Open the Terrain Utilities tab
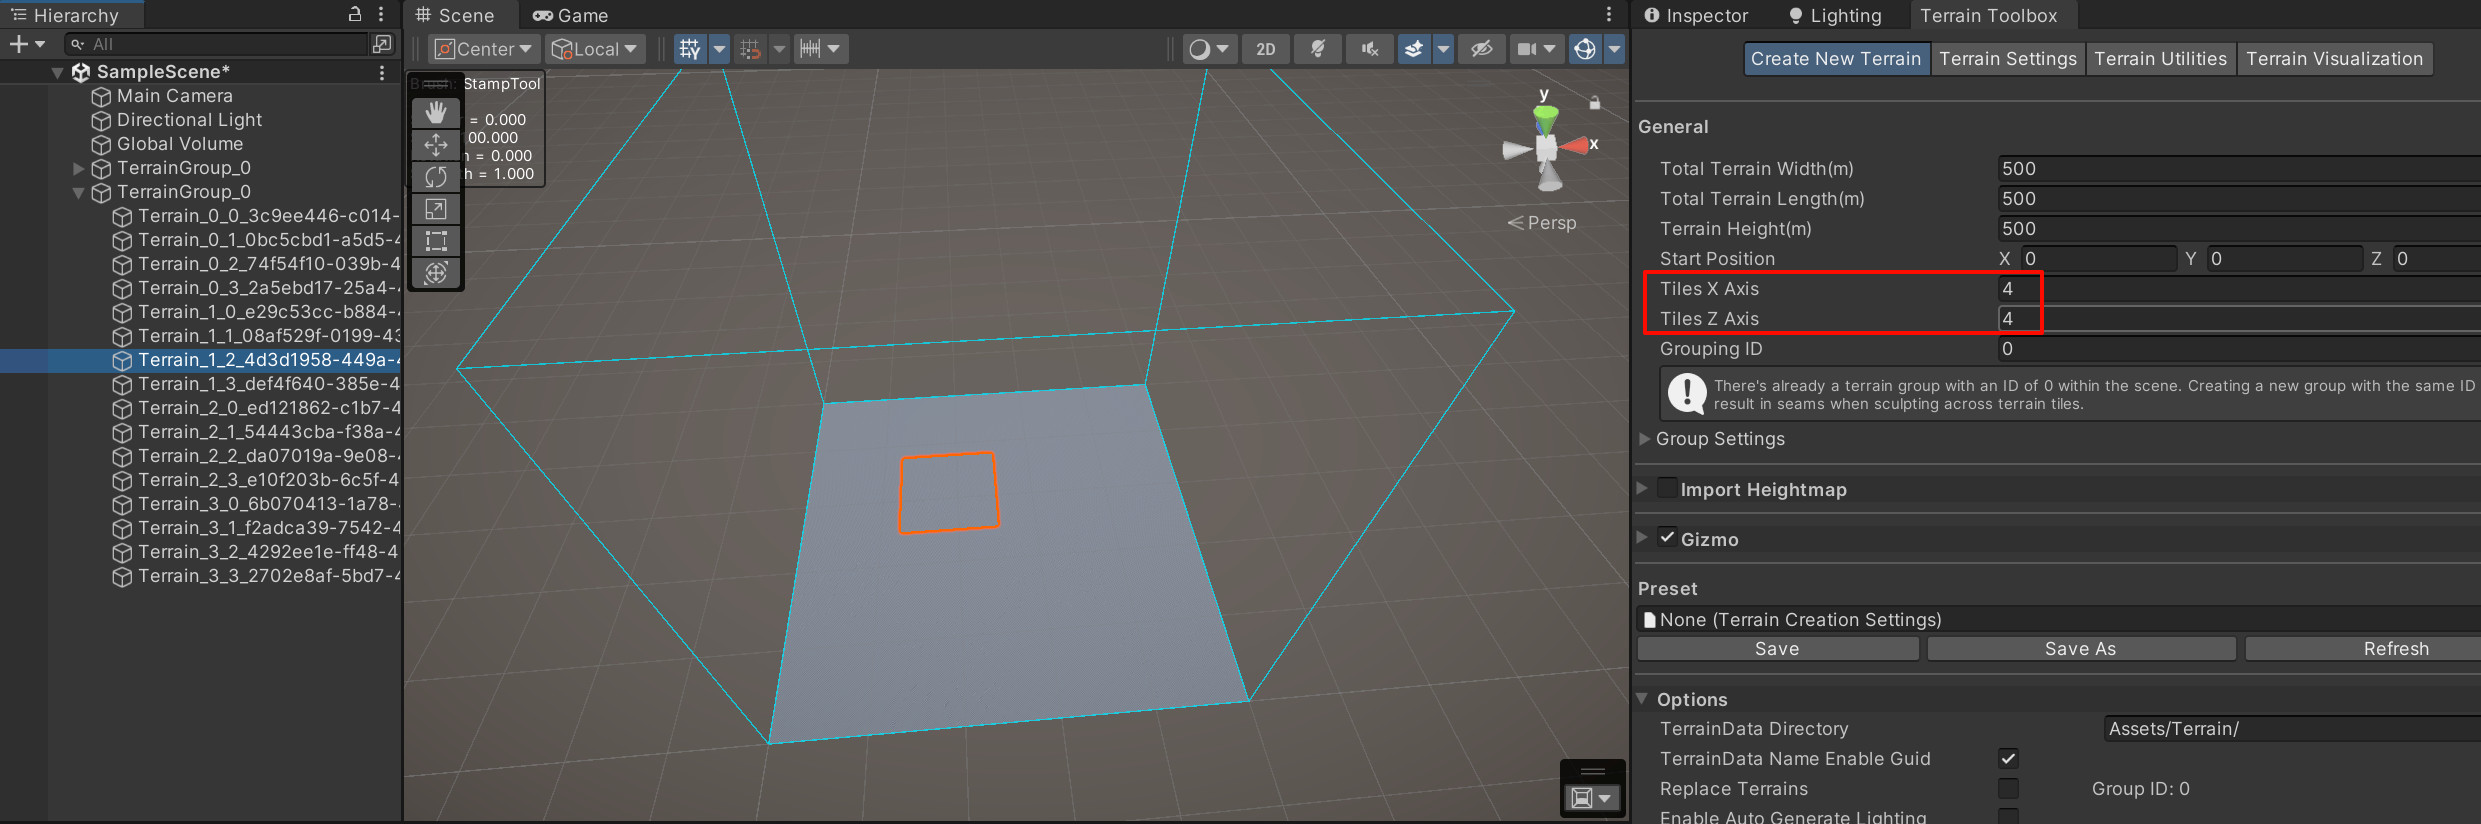This screenshot has height=824, width=2481. [2161, 59]
